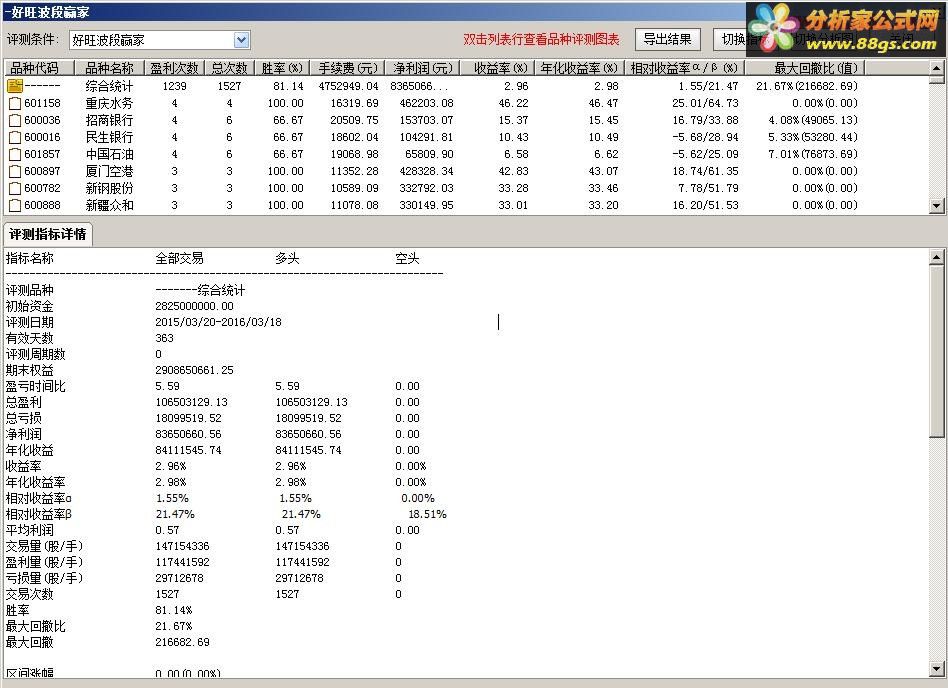This screenshot has width=948, height=688.
Task: Click the 初始资金 value 2825000000.00
Action: [195, 307]
